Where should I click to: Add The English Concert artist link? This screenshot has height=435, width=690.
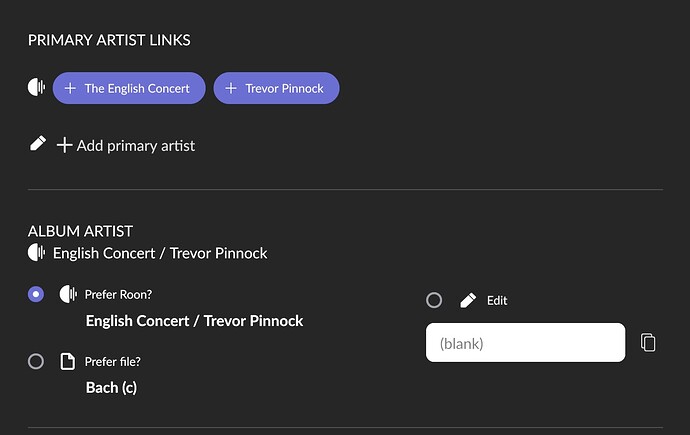click(129, 88)
